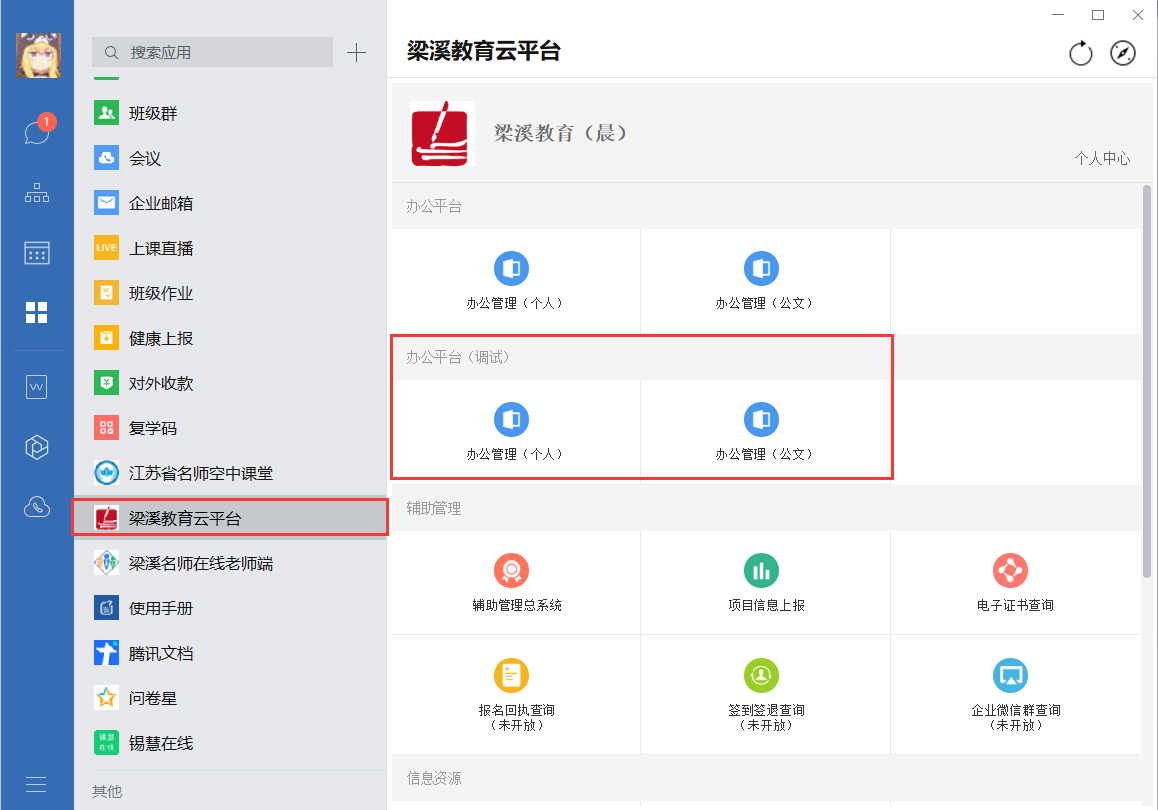Open 复学码 app
Screen dimensions: 1158x810
pos(230,428)
